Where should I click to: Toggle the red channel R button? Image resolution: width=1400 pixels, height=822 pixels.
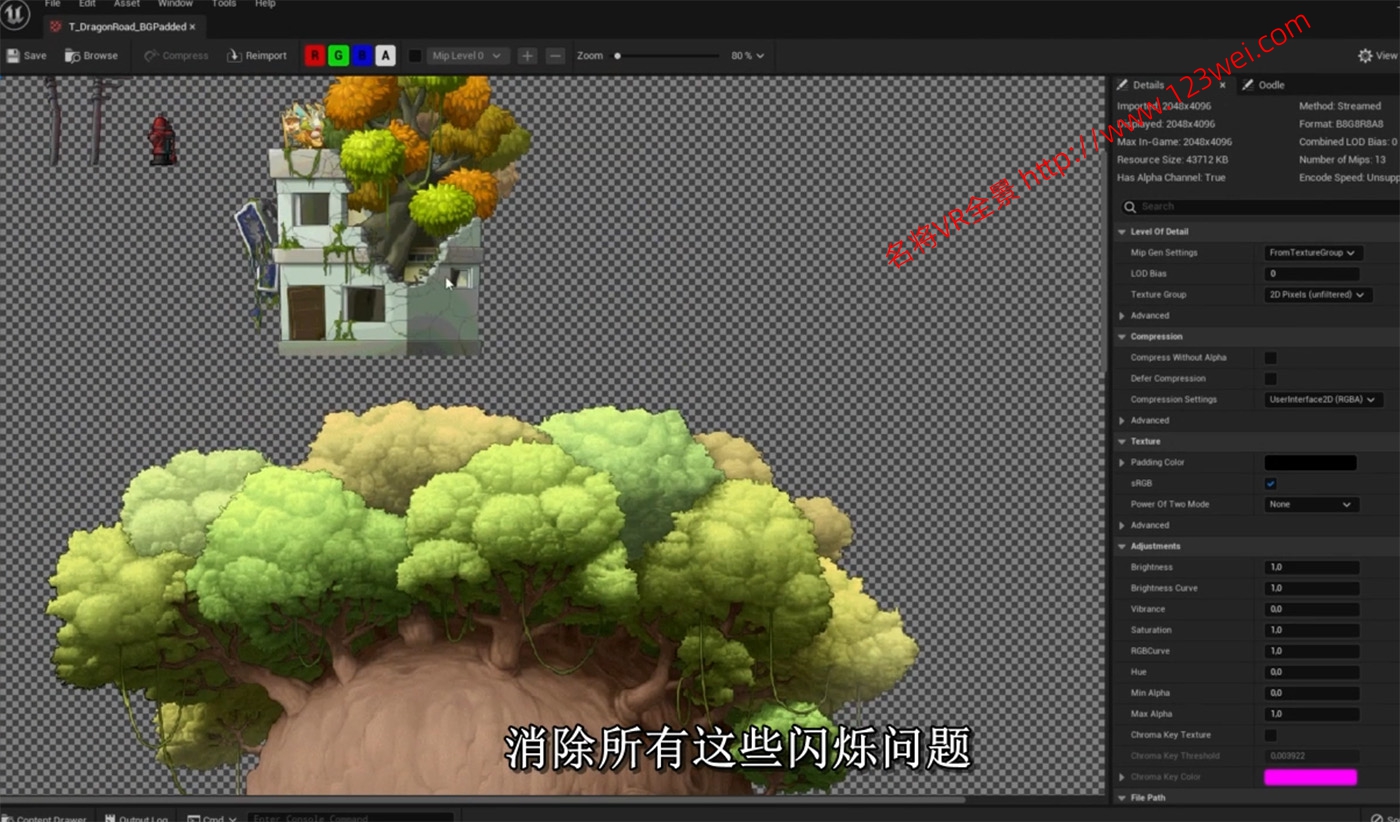[x=315, y=56]
